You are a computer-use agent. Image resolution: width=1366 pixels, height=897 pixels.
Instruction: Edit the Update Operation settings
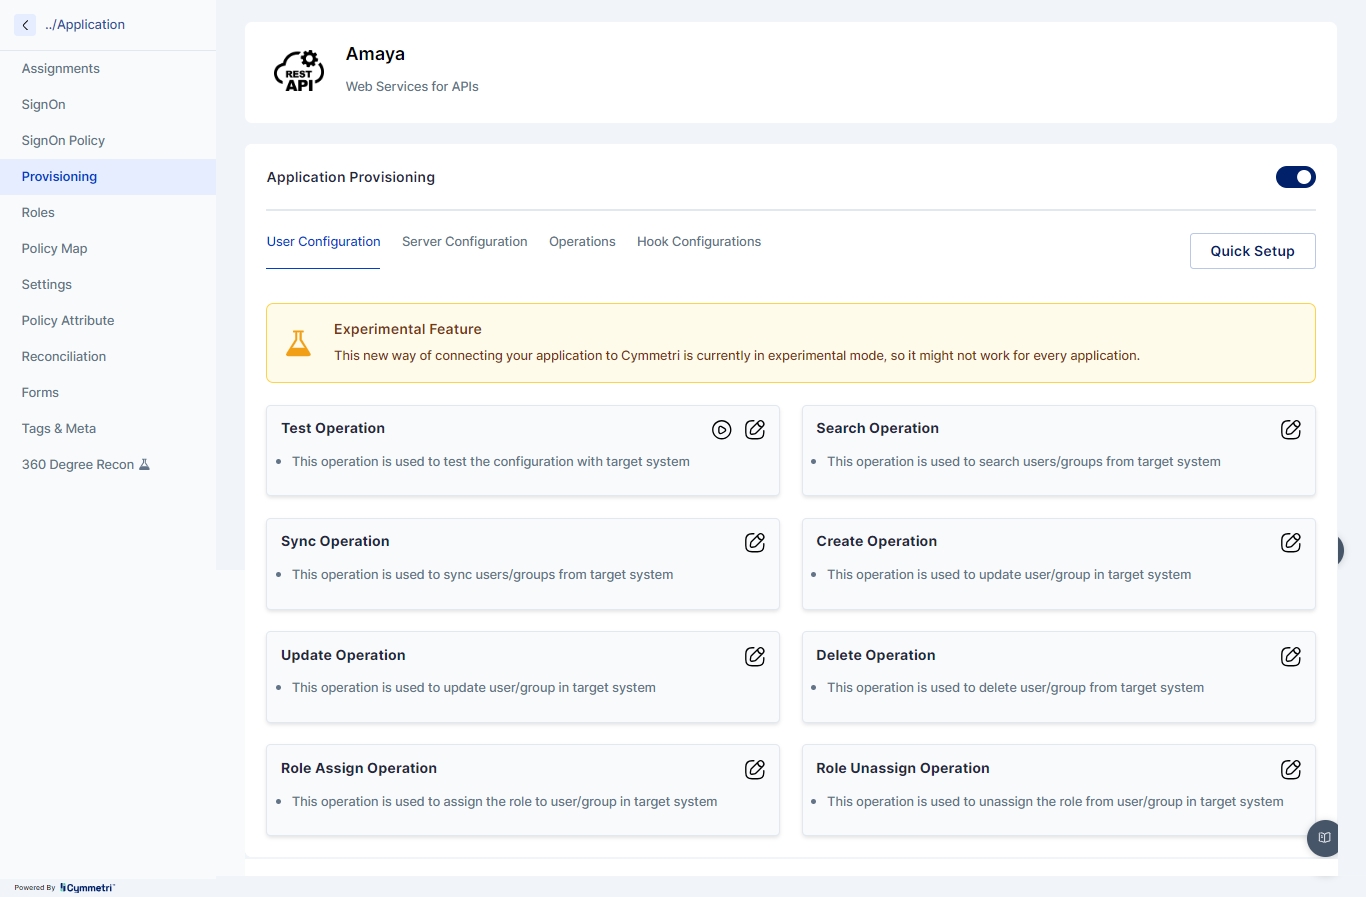click(x=755, y=656)
